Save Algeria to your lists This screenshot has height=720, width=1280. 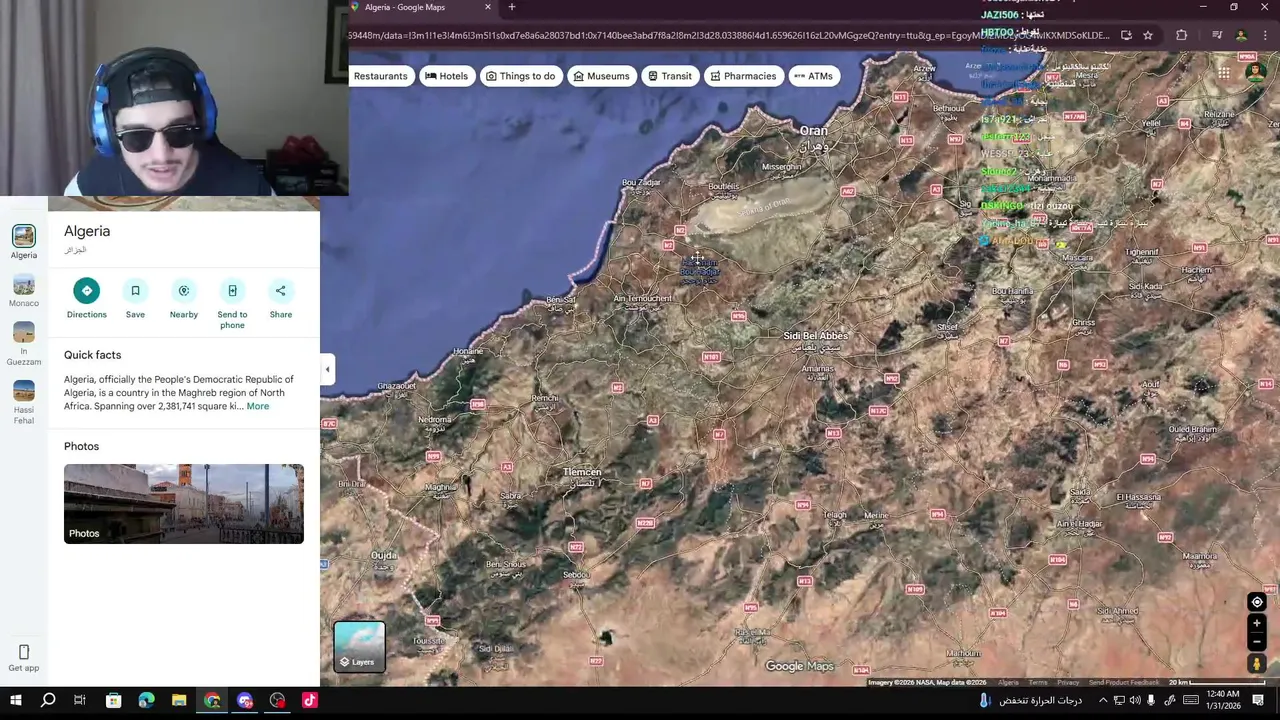[x=135, y=291]
